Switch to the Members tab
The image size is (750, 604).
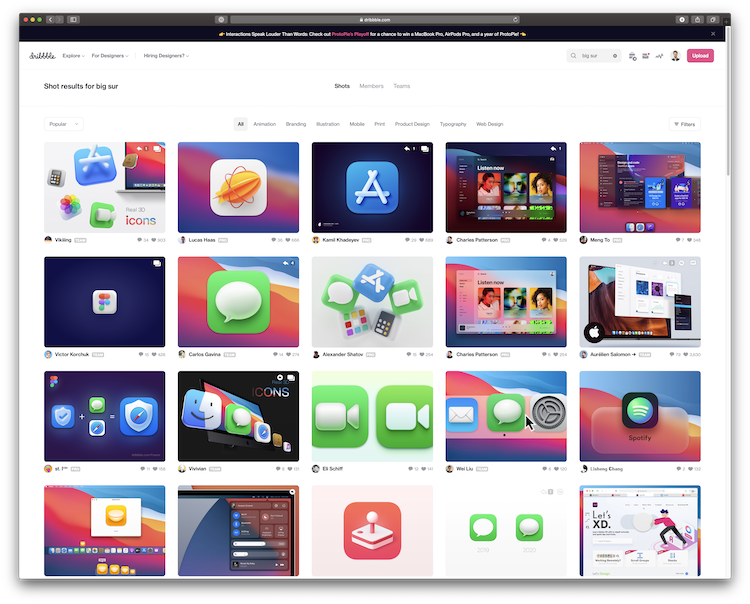371,86
